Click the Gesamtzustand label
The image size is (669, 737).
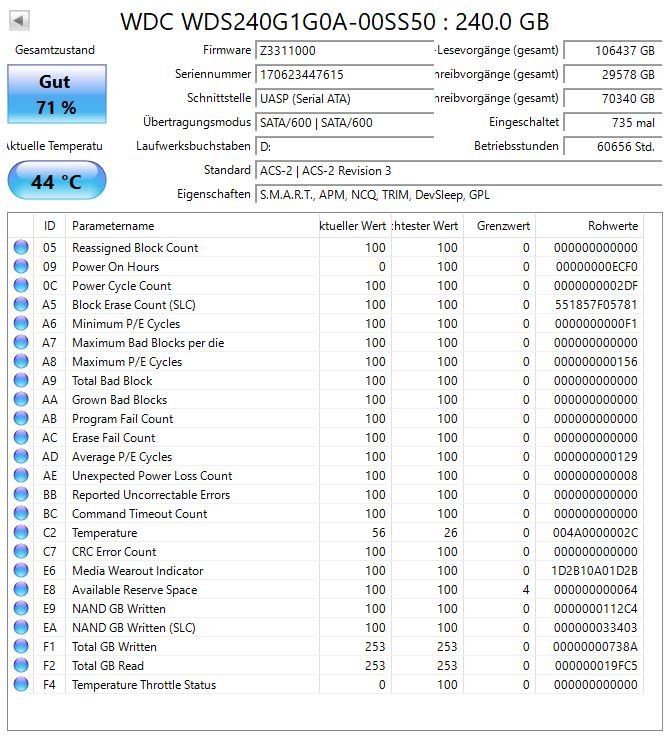(55, 50)
